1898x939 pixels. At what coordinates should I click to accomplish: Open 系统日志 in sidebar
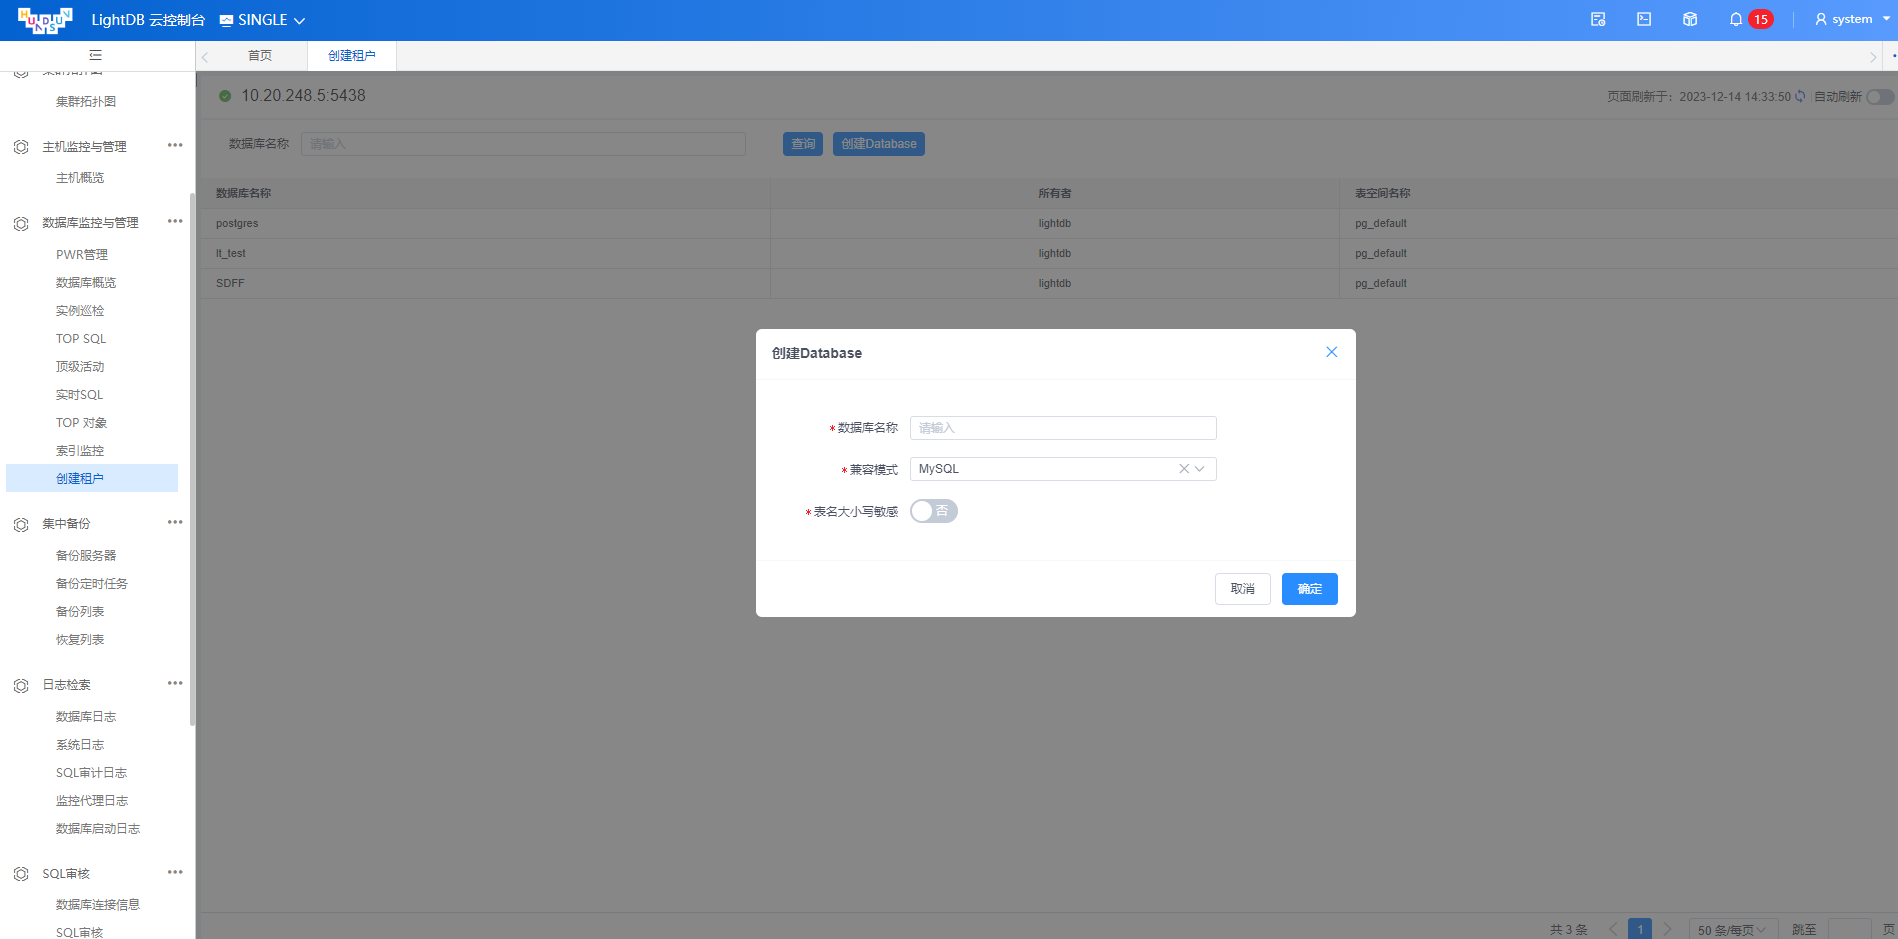point(80,745)
